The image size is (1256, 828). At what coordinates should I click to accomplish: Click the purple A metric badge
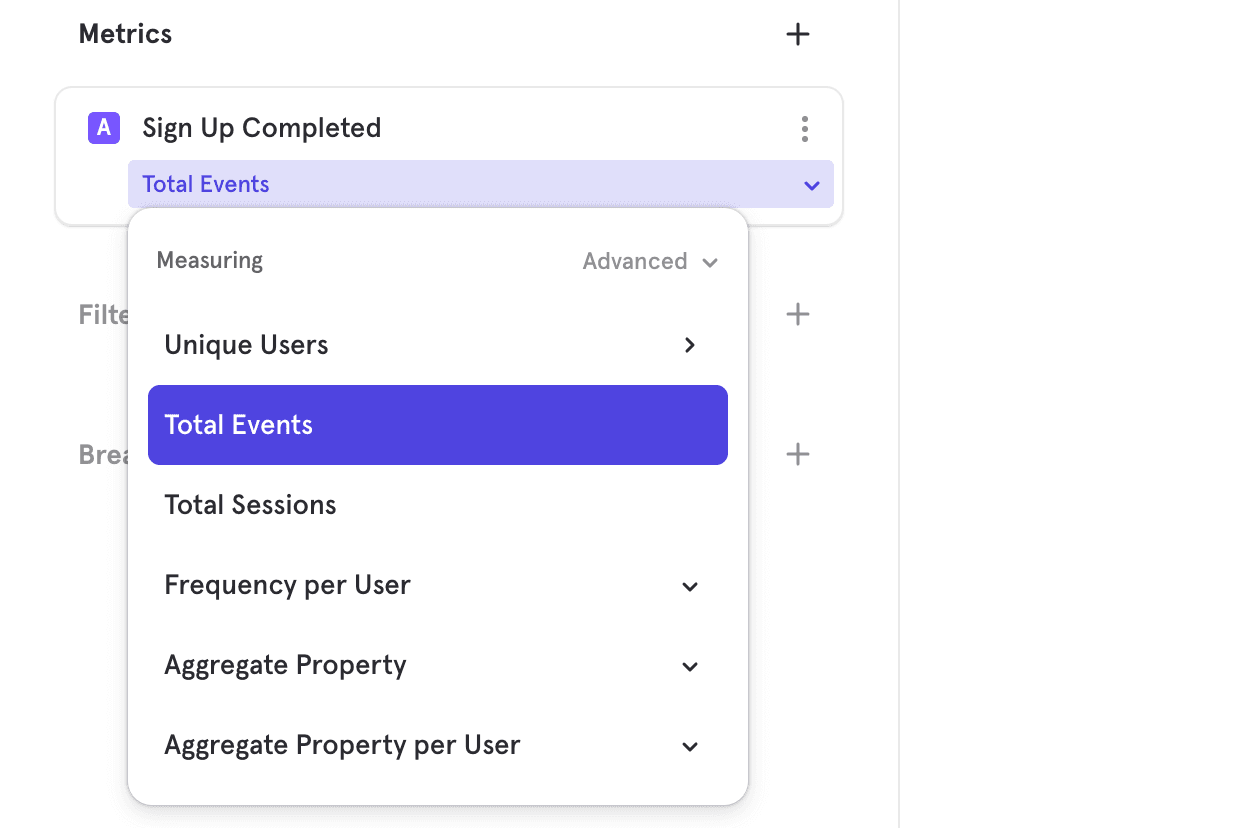tap(104, 128)
